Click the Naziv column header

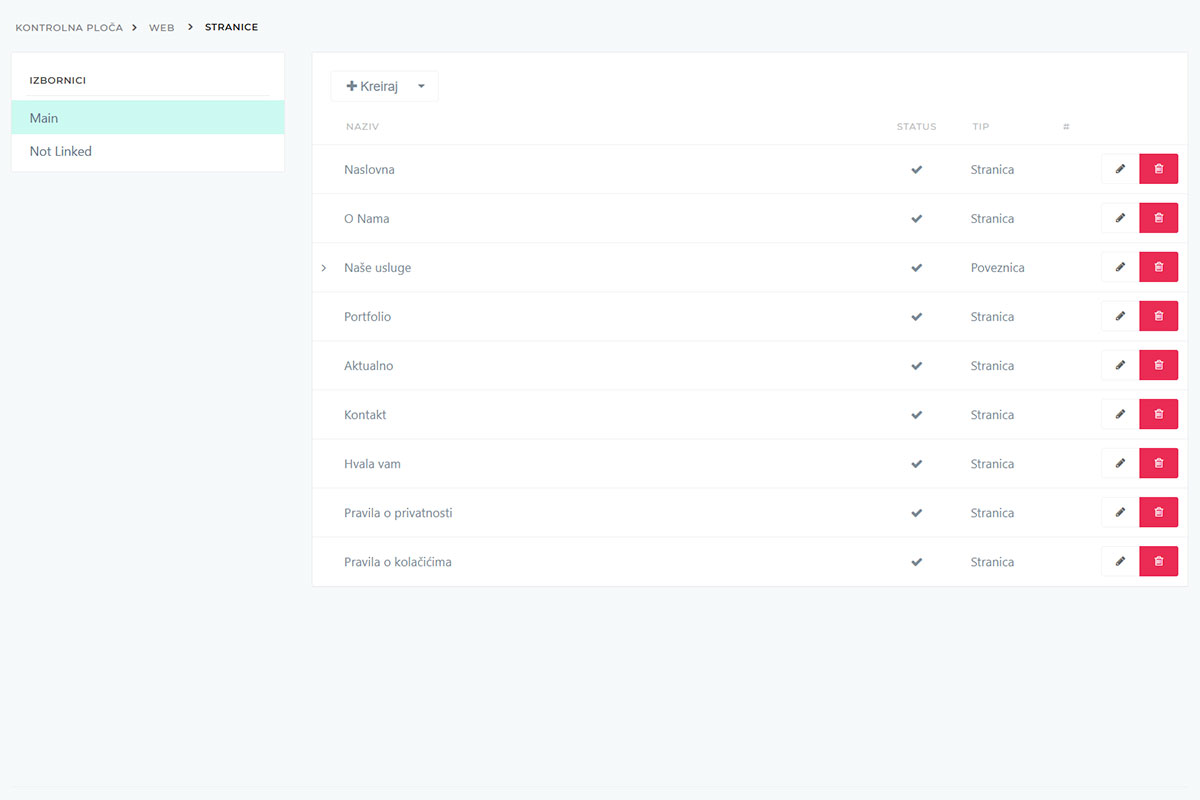pos(362,127)
